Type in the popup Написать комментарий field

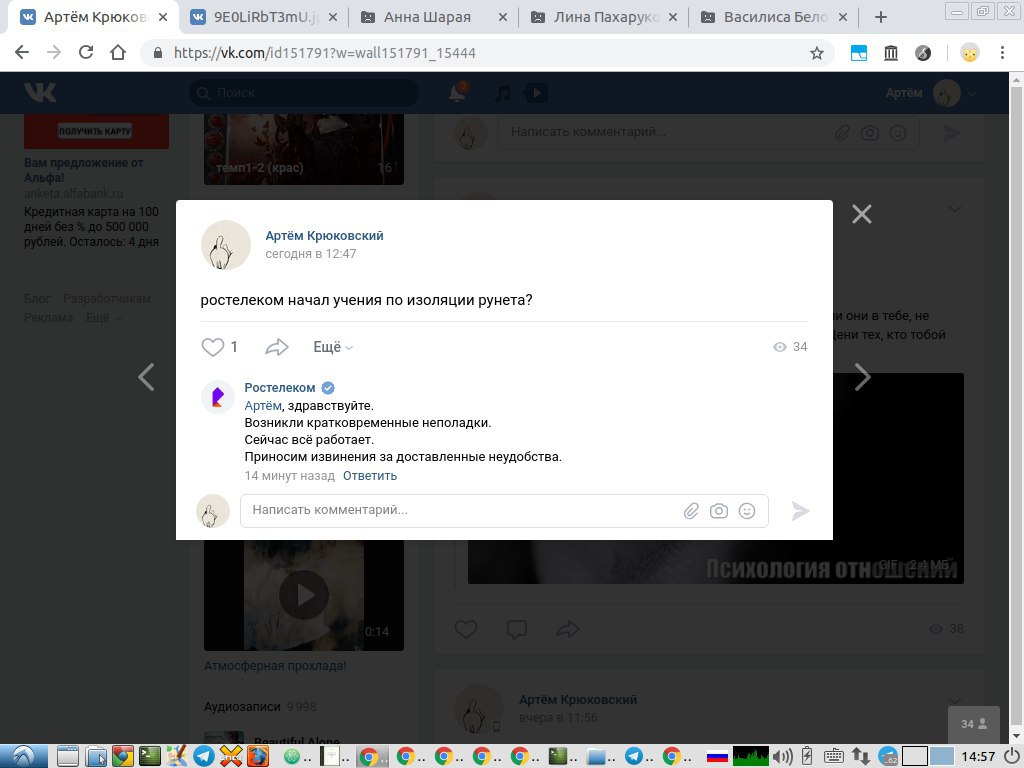pos(504,511)
